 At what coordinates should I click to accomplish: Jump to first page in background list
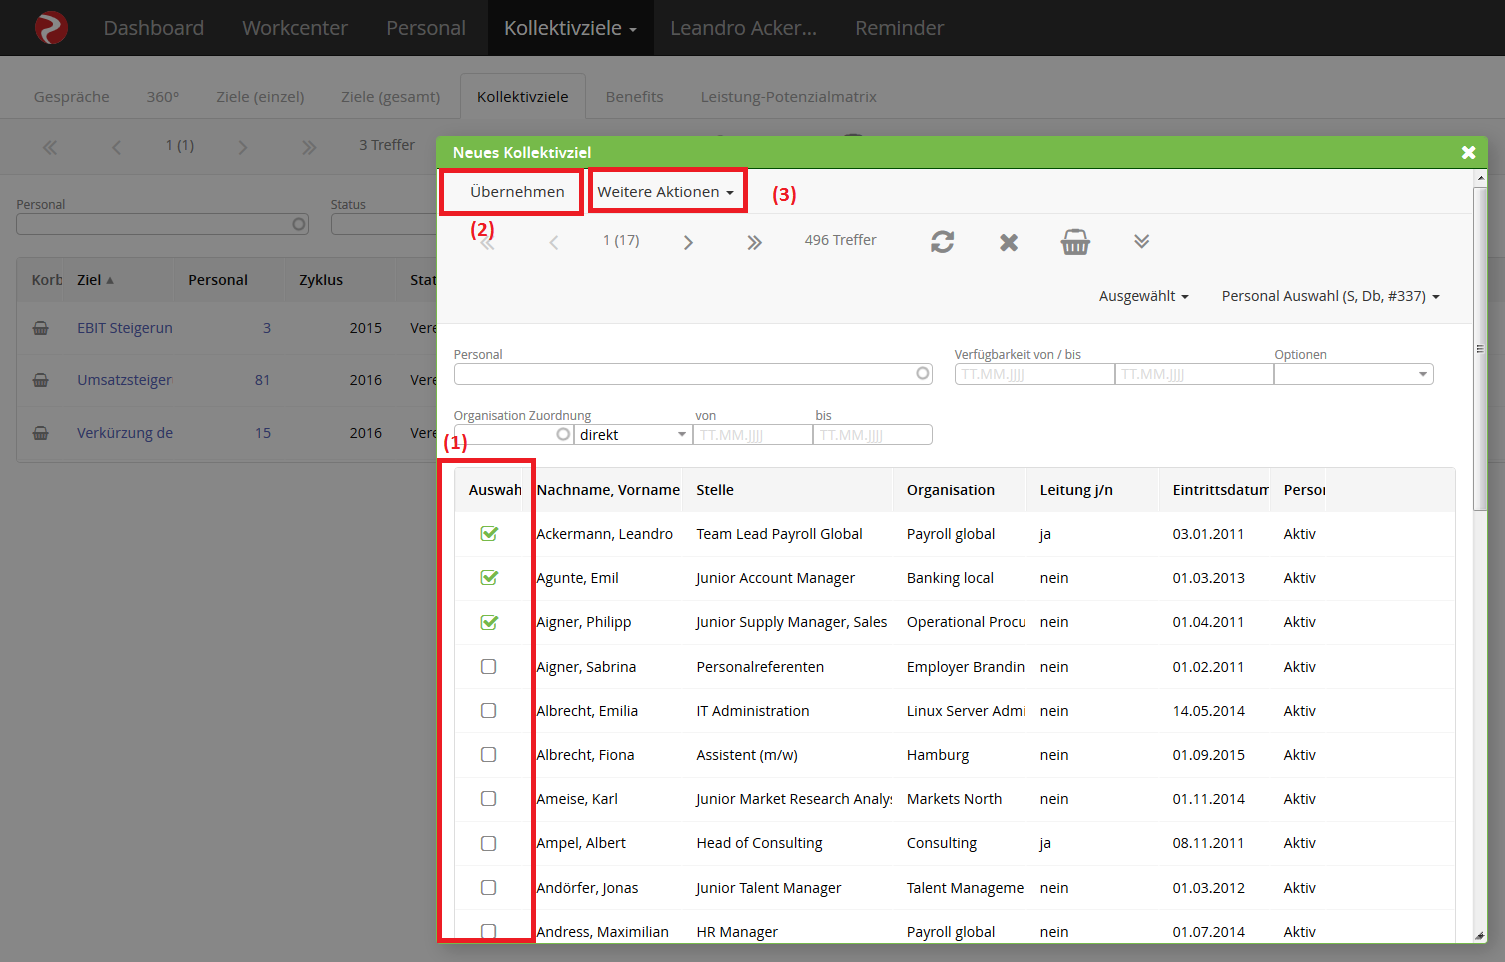pos(49,147)
